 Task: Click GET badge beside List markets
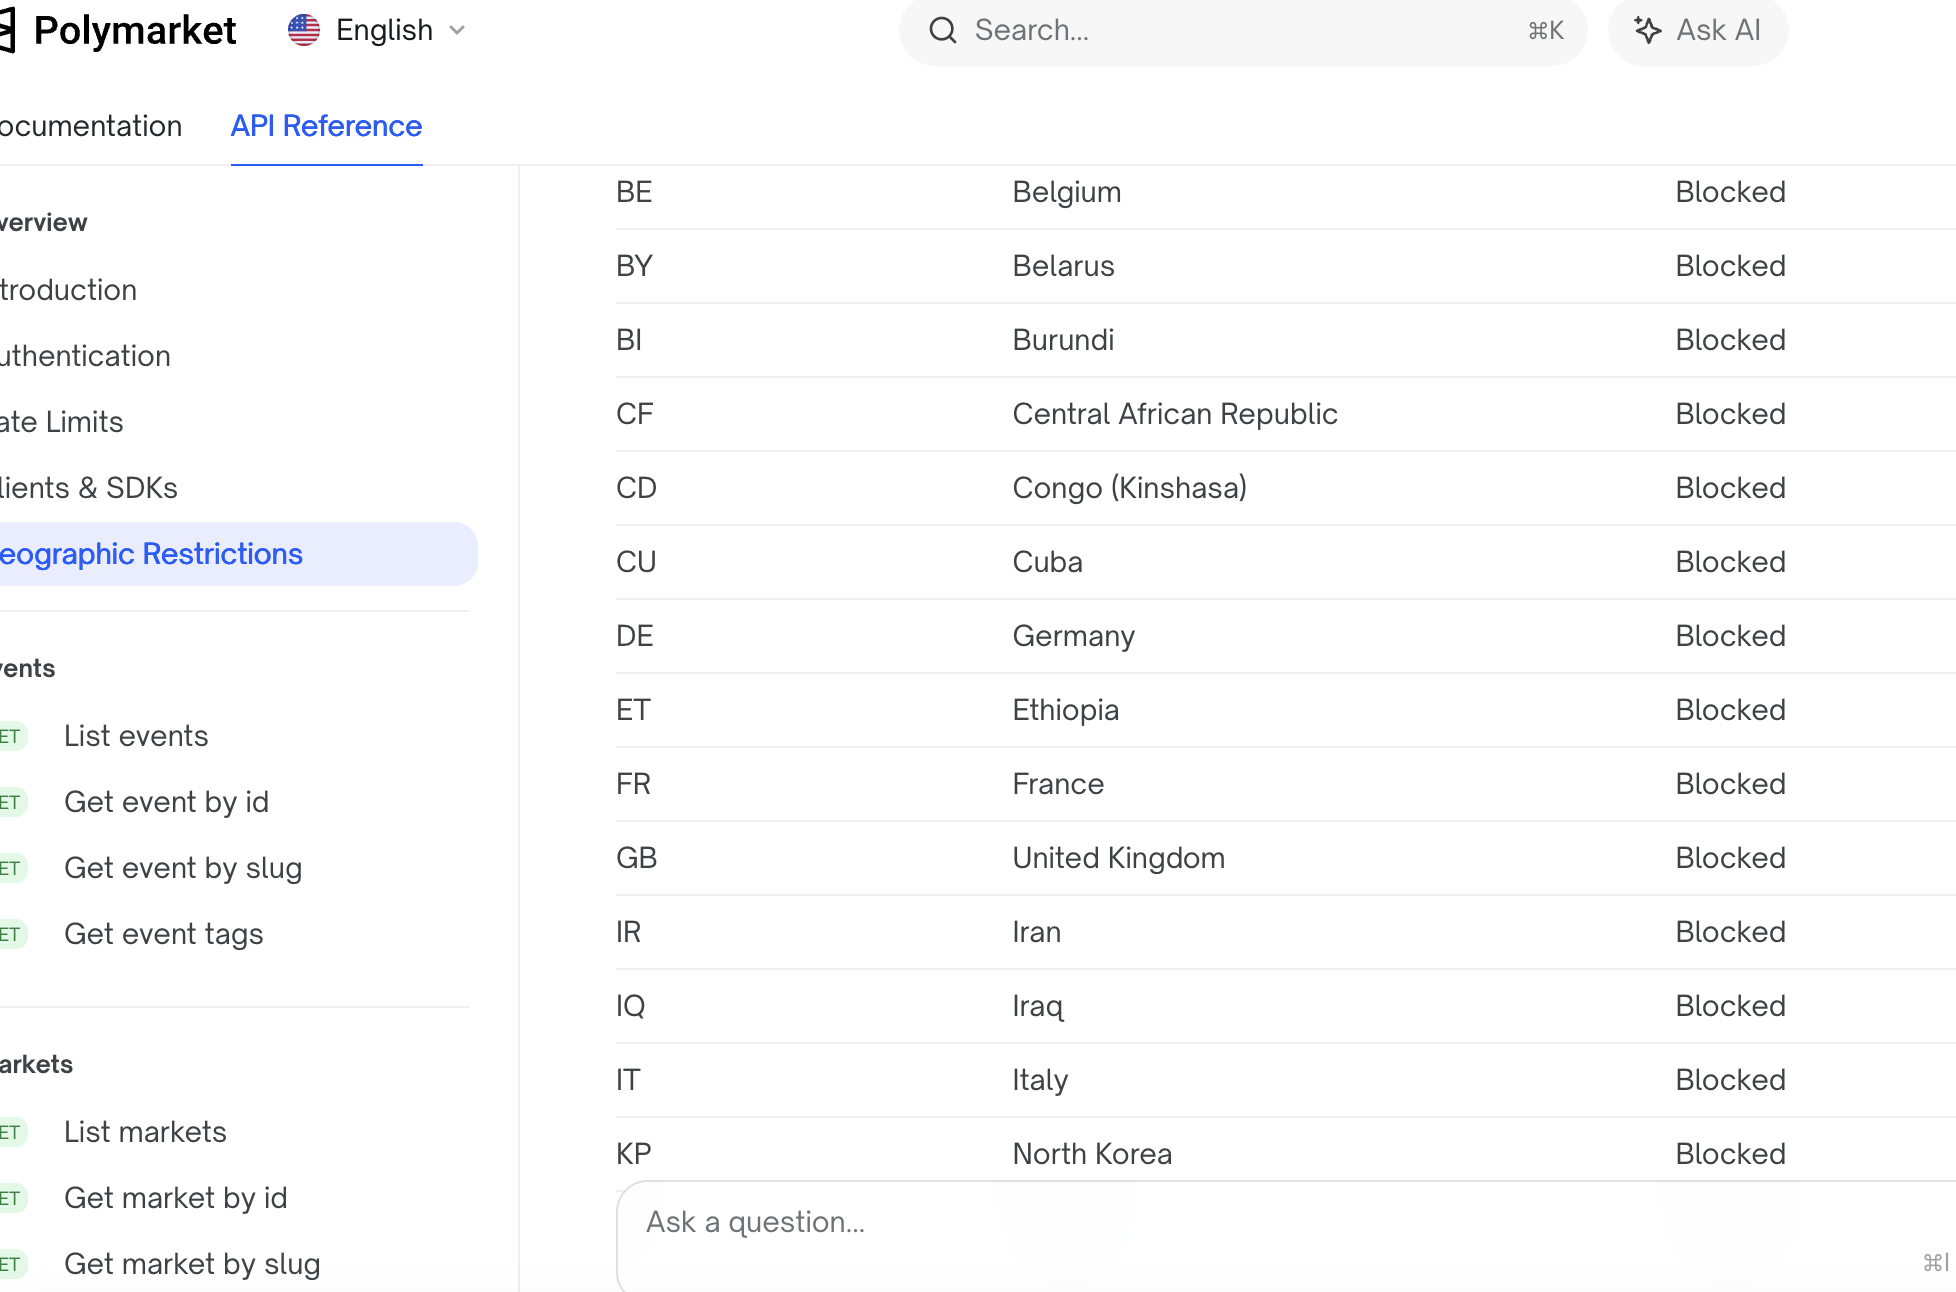tap(10, 1133)
